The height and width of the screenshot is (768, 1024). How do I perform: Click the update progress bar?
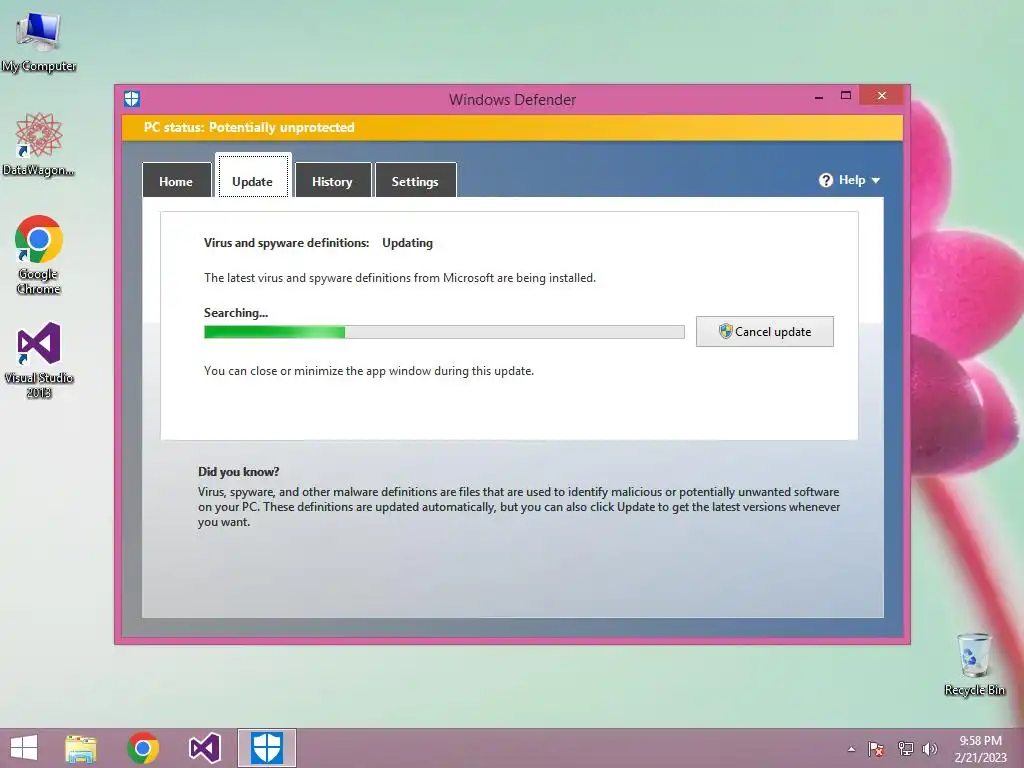(x=444, y=332)
